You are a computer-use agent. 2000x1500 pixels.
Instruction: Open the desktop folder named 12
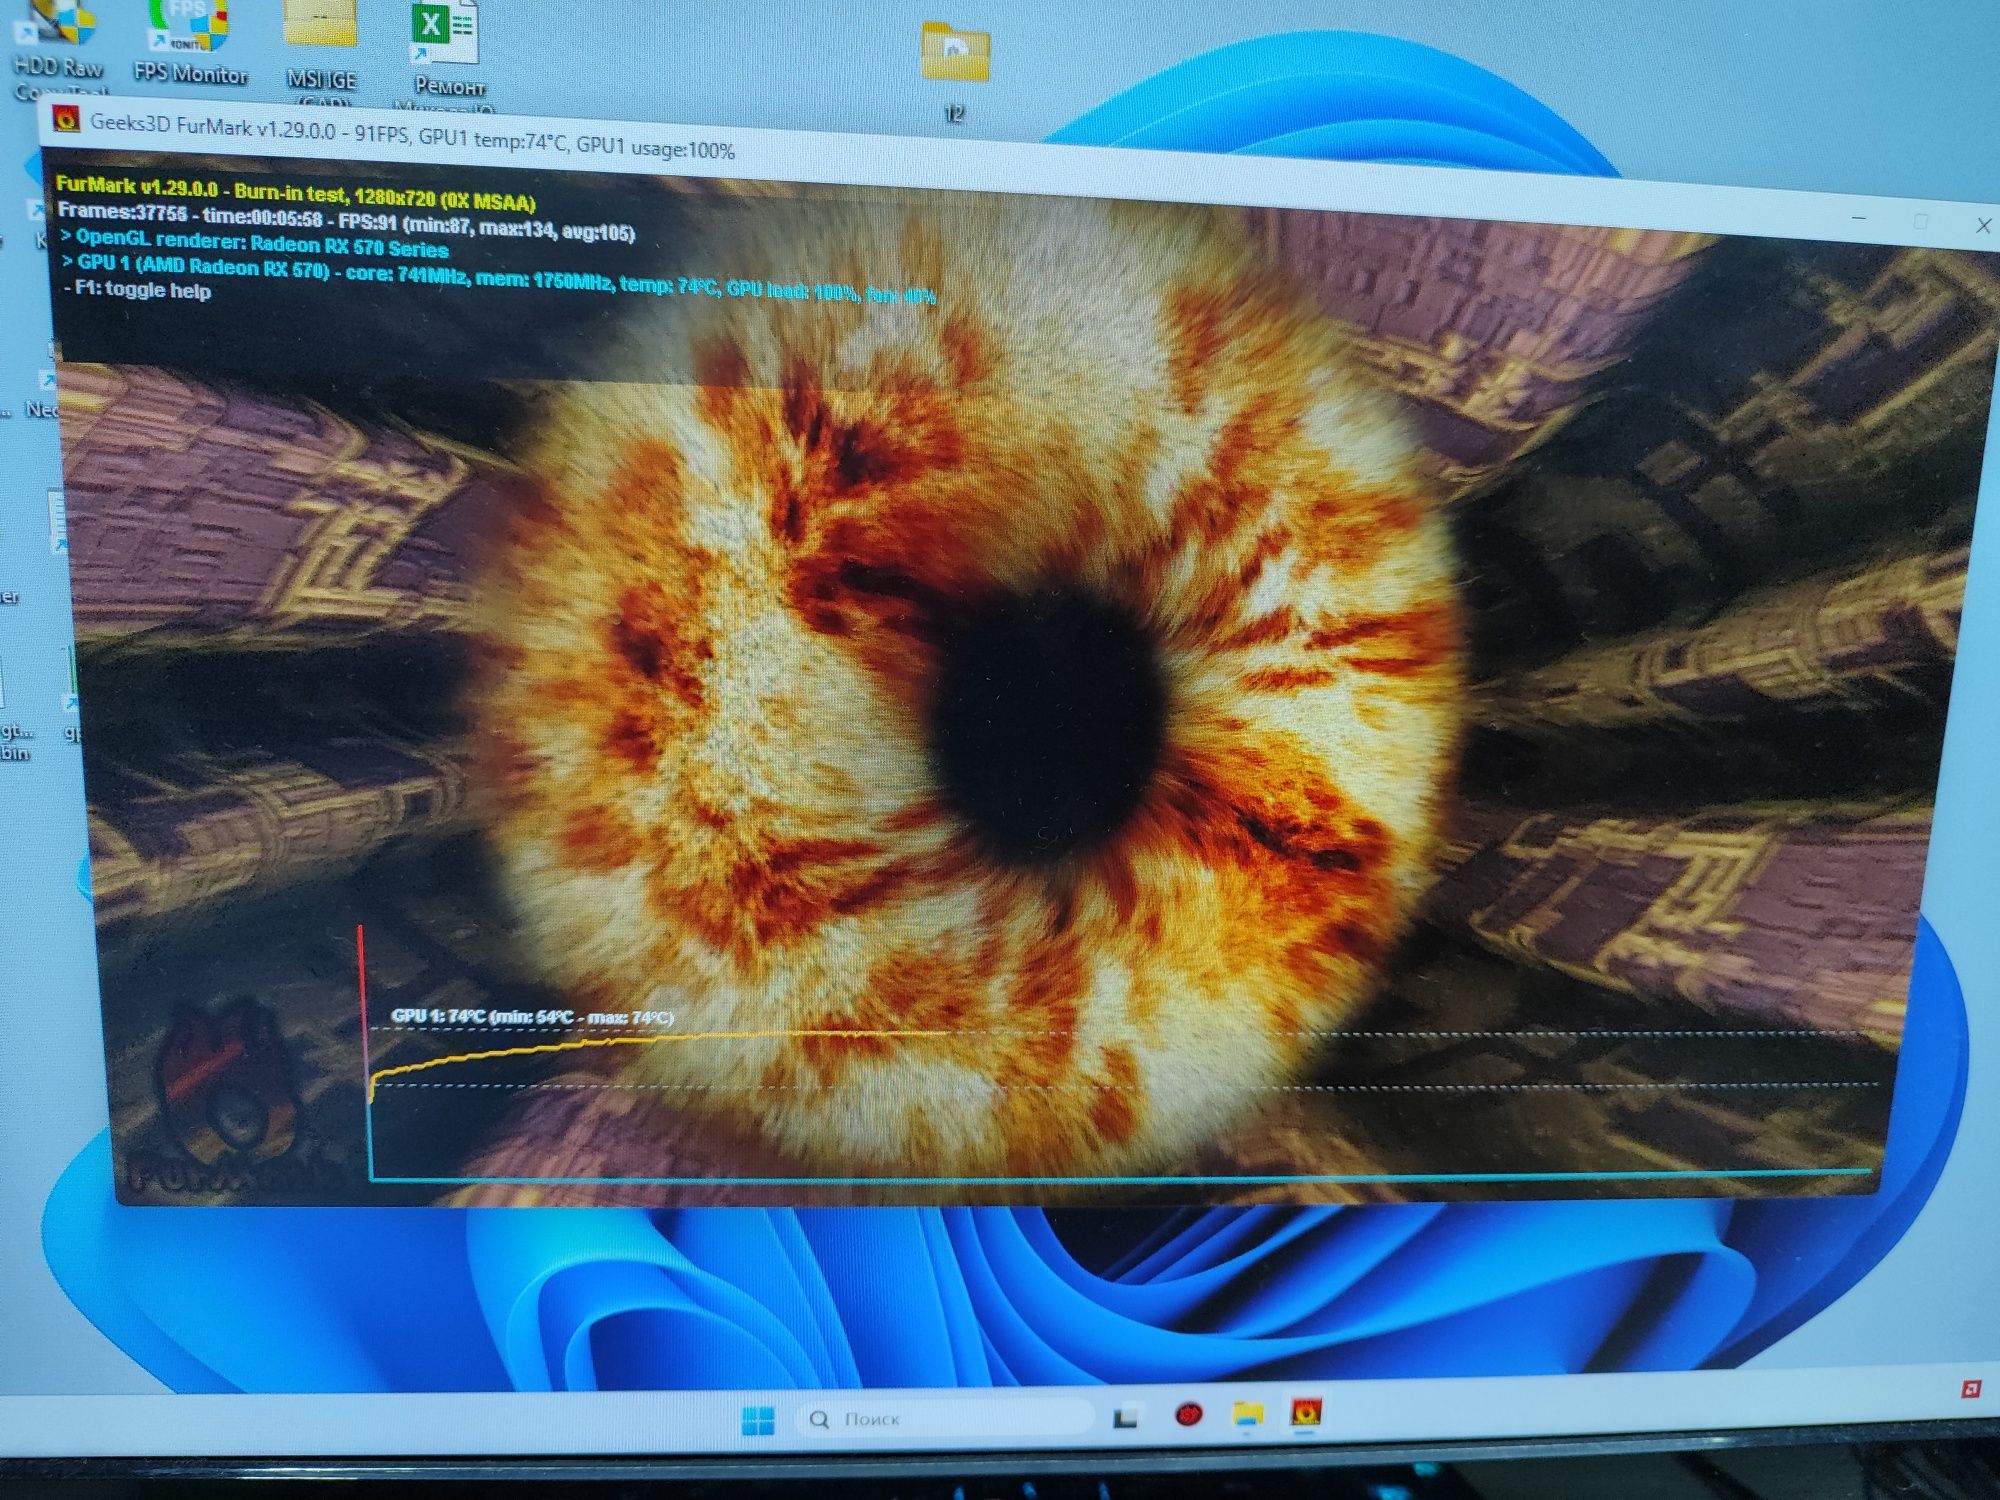click(955, 72)
